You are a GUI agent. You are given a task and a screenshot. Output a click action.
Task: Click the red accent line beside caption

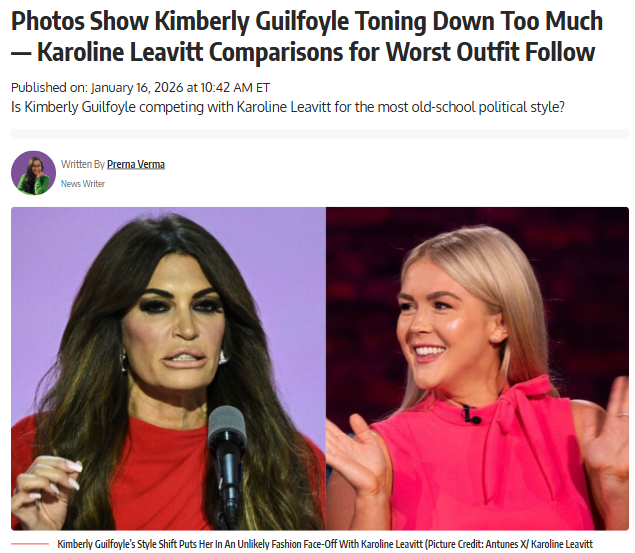pyautogui.click(x=30, y=544)
